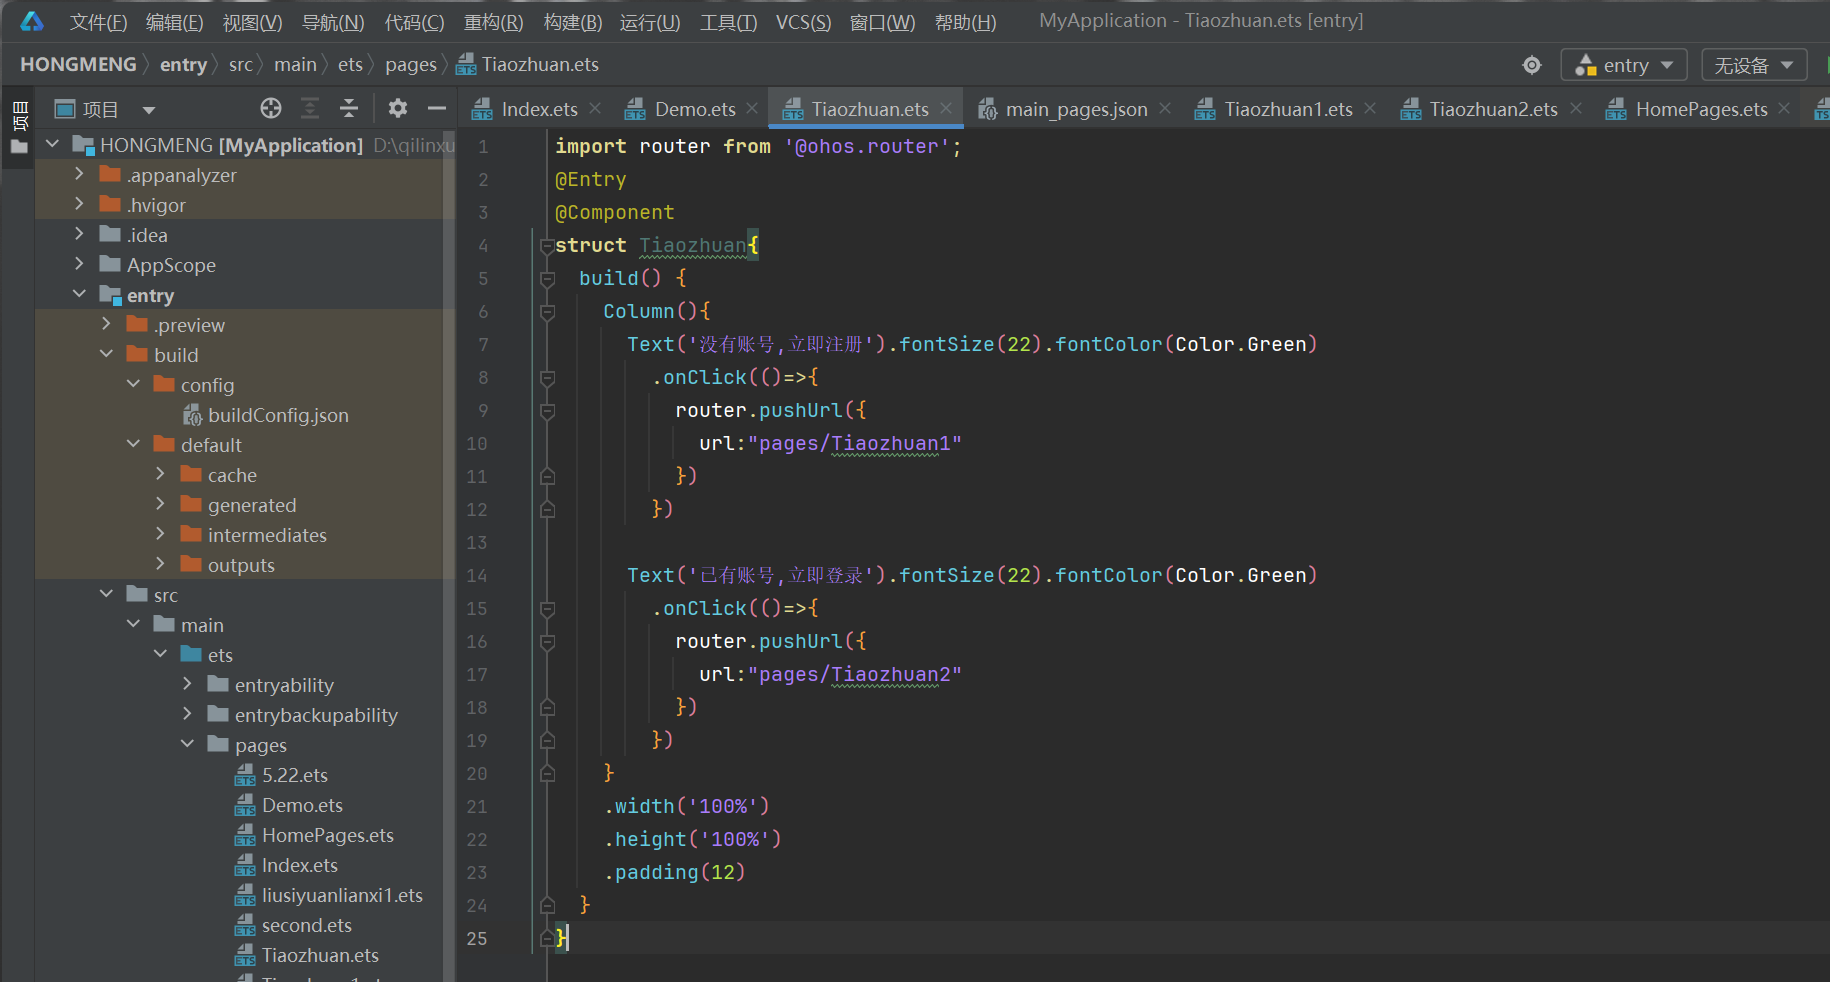Select HomePages.ets in the project tree

pyautogui.click(x=327, y=835)
